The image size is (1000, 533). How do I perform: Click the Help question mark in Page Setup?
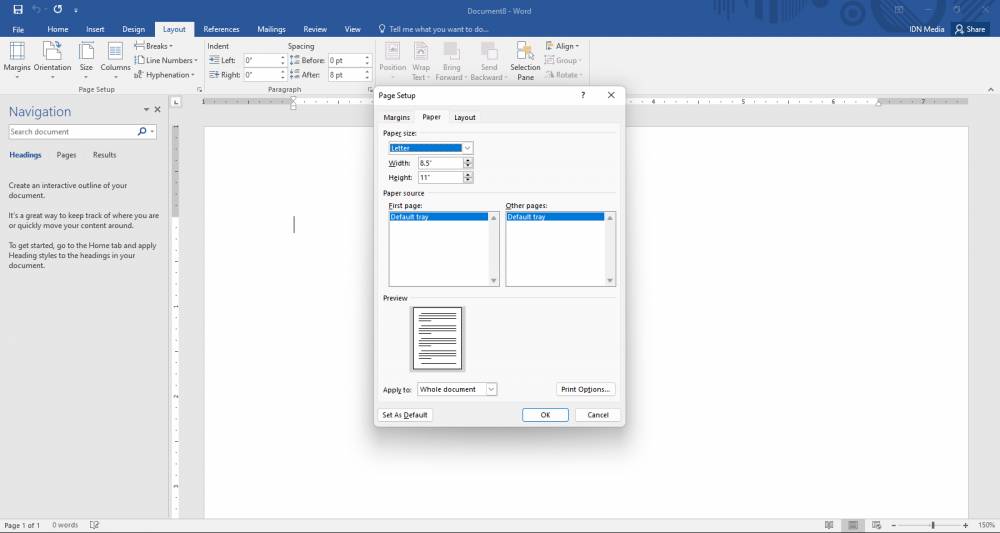pos(582,95)
